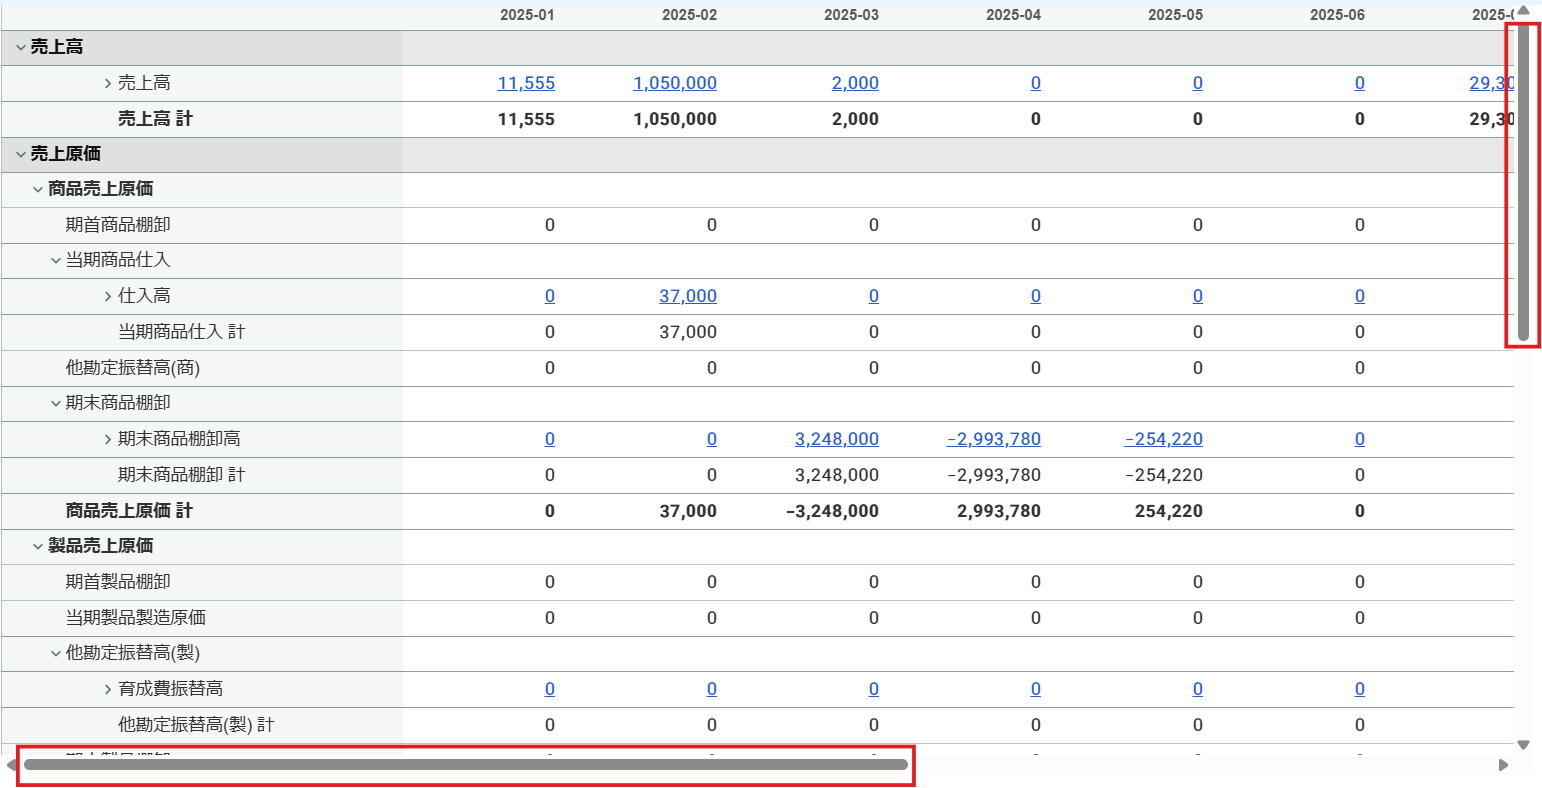Click the vertical scrollbar down arrow
1542x788 pixels.
pos(1524,745)
